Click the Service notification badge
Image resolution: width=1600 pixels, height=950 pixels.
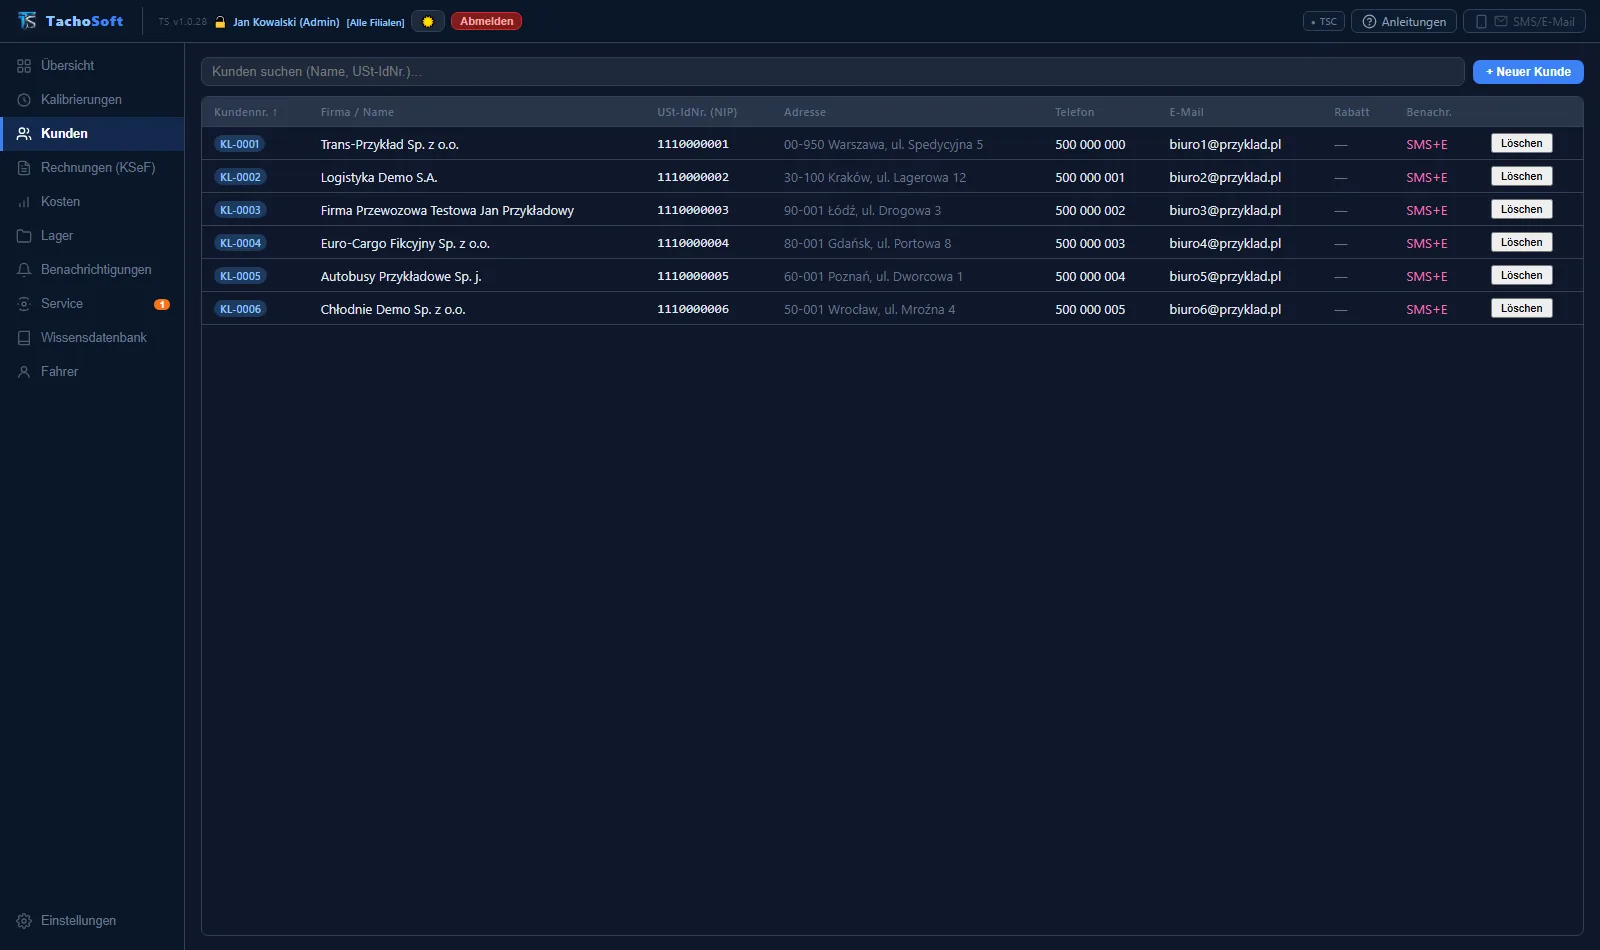(162, 304)
